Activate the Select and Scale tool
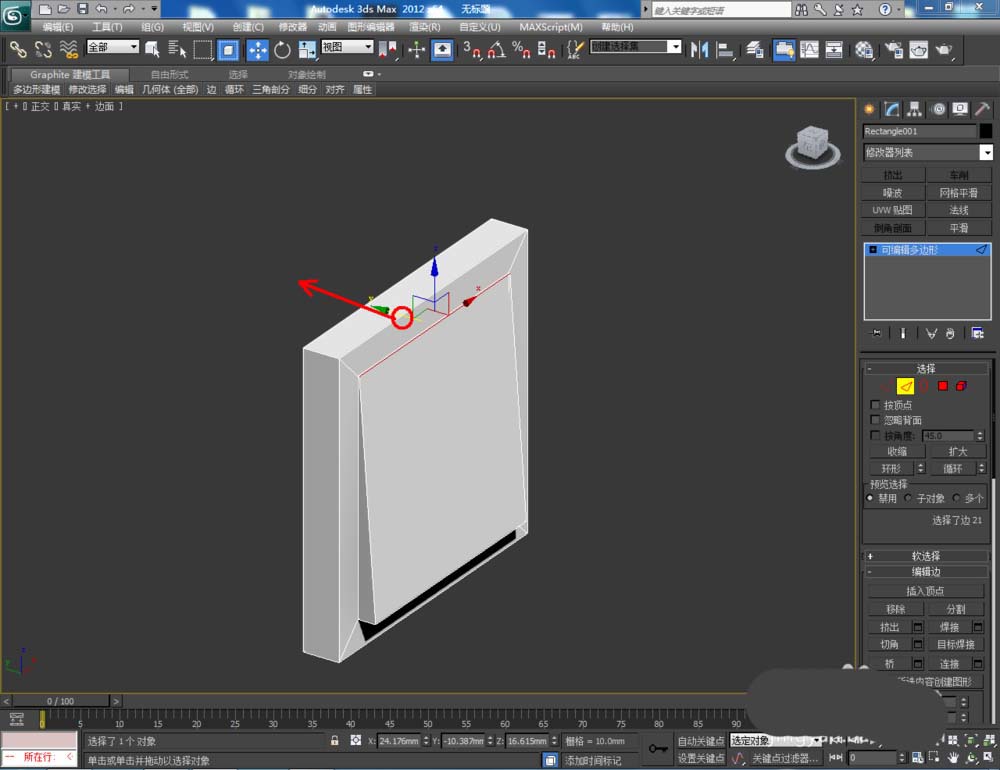Screen dimensions: 1000x770 point(307,49)
